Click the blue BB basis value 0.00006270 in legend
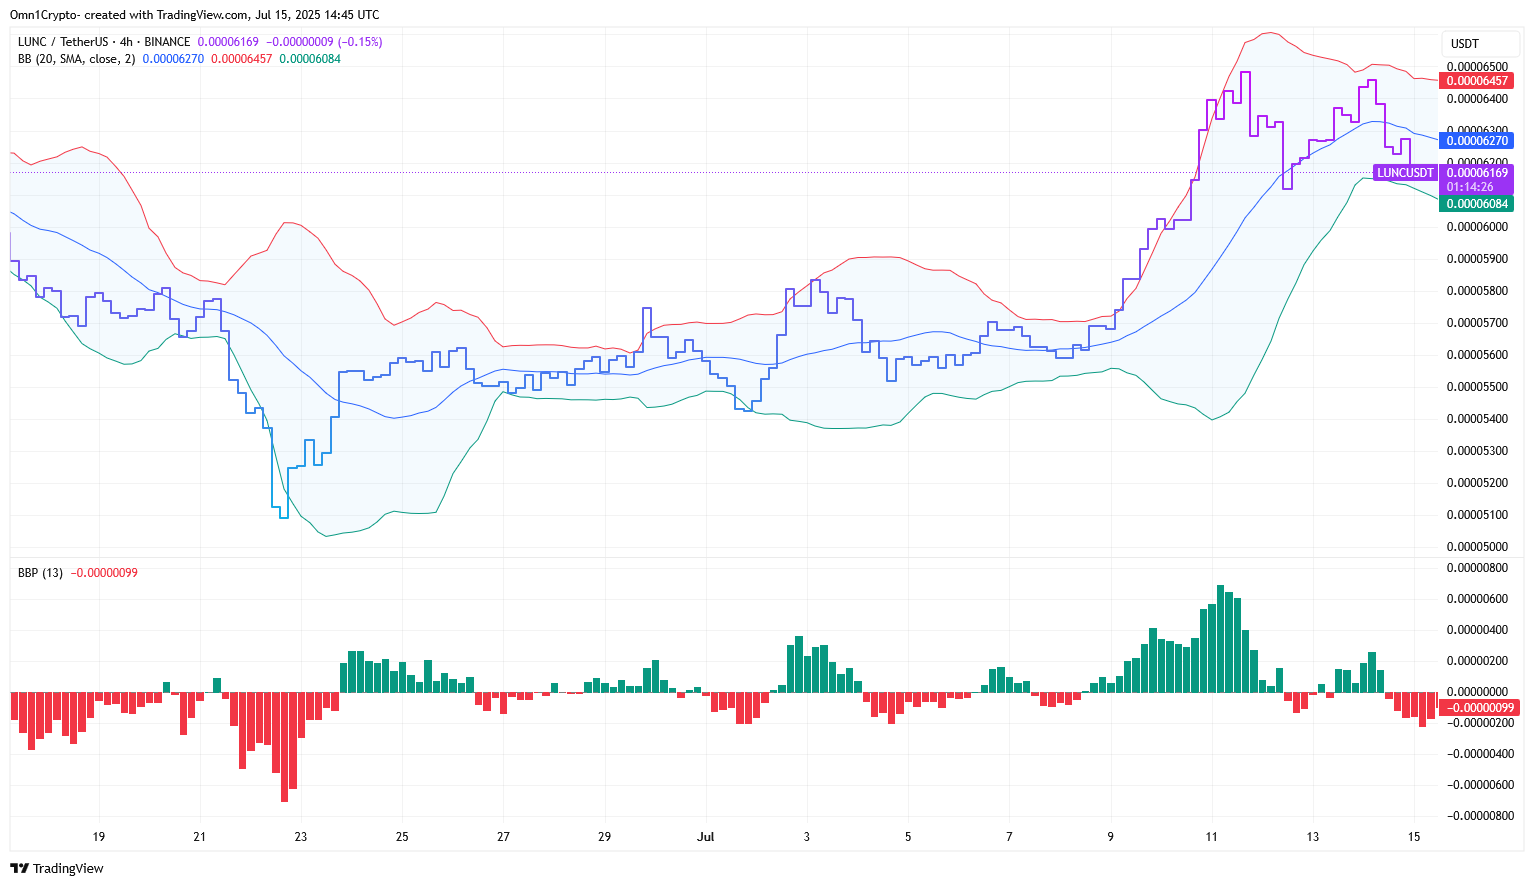 point(173,59)
